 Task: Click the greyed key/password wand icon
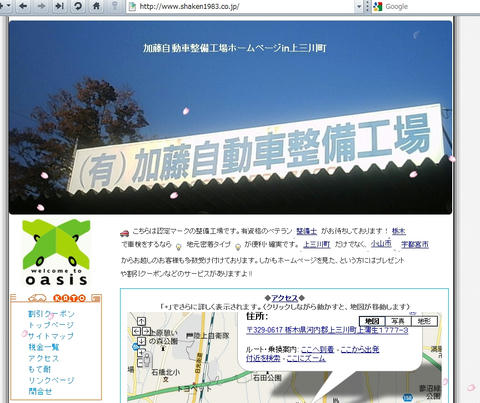pos(114,6)
